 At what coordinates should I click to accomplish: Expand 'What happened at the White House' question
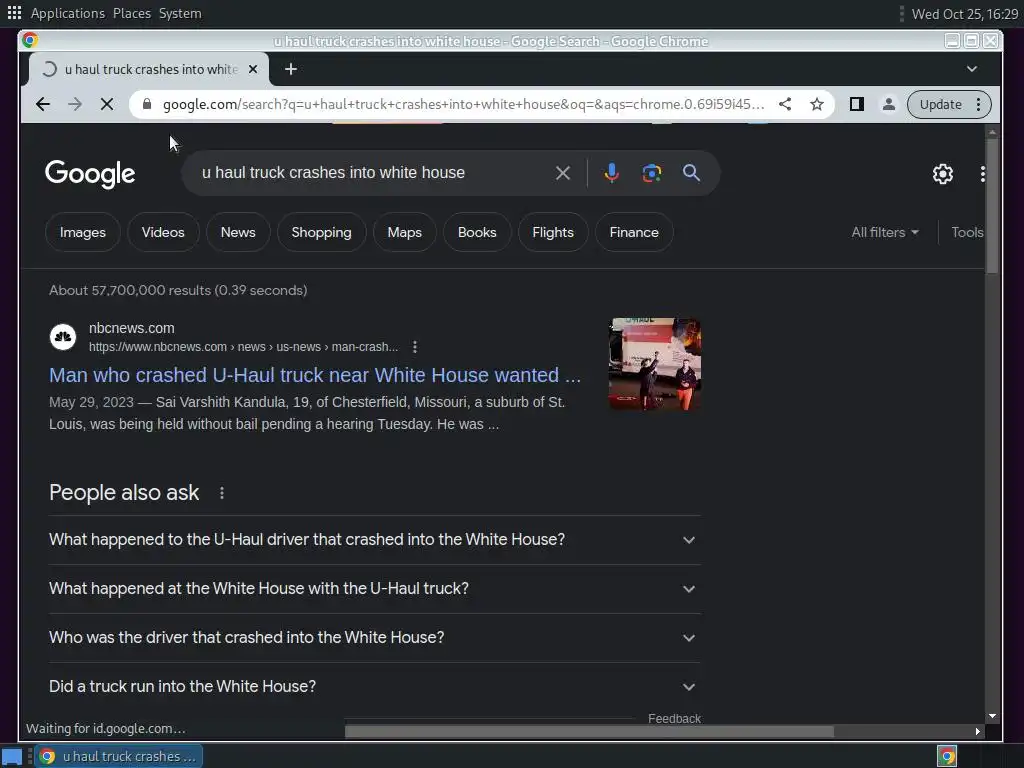[374, 589]
